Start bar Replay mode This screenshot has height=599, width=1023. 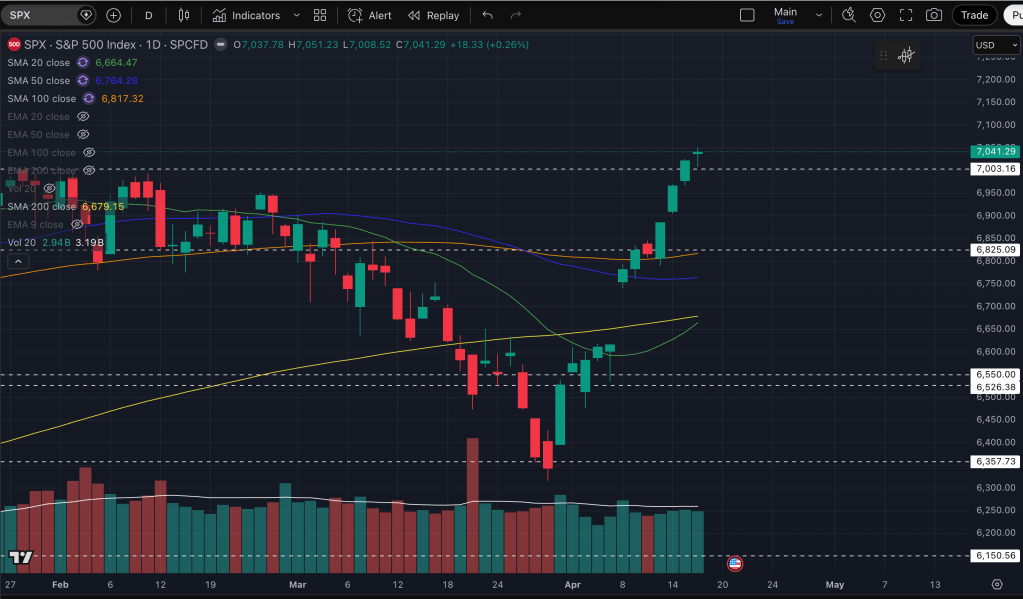tap(433, 15)
